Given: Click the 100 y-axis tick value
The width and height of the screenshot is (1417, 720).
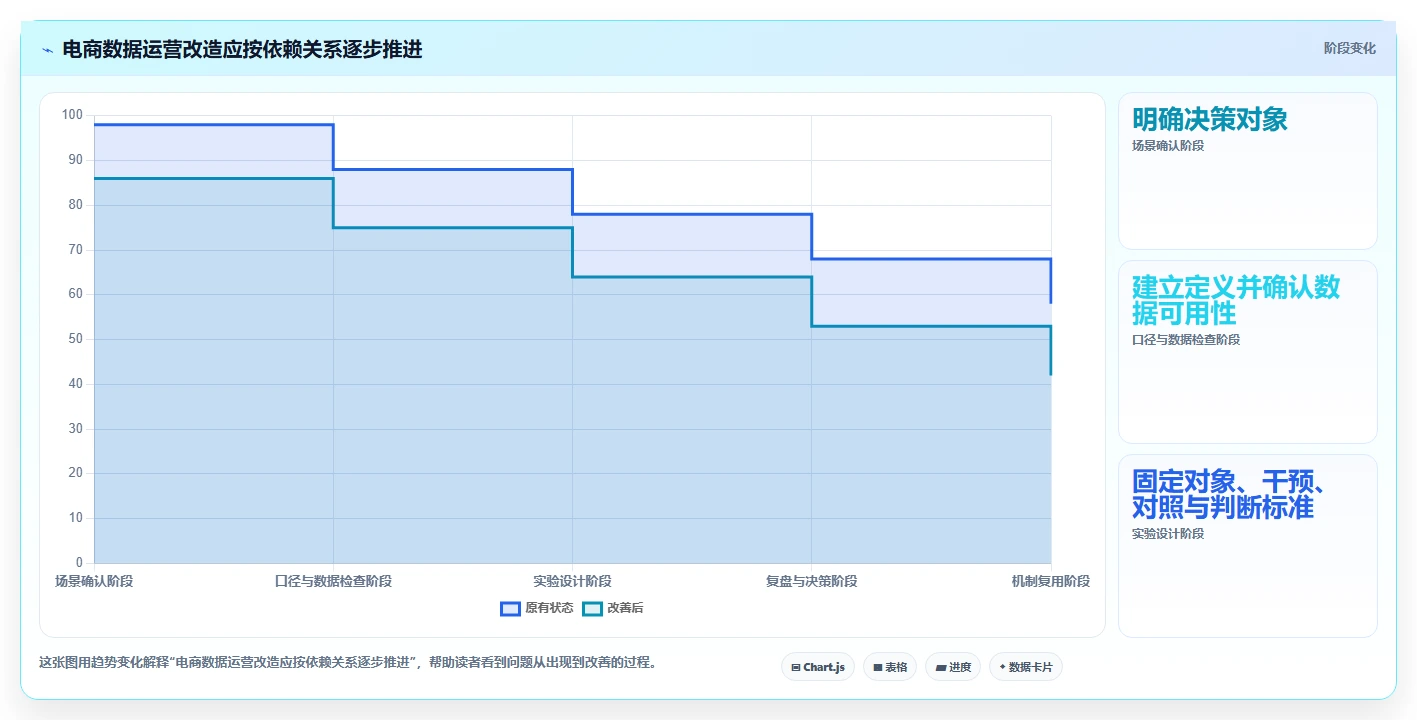Looking at the screenshot, I should 72,115.
